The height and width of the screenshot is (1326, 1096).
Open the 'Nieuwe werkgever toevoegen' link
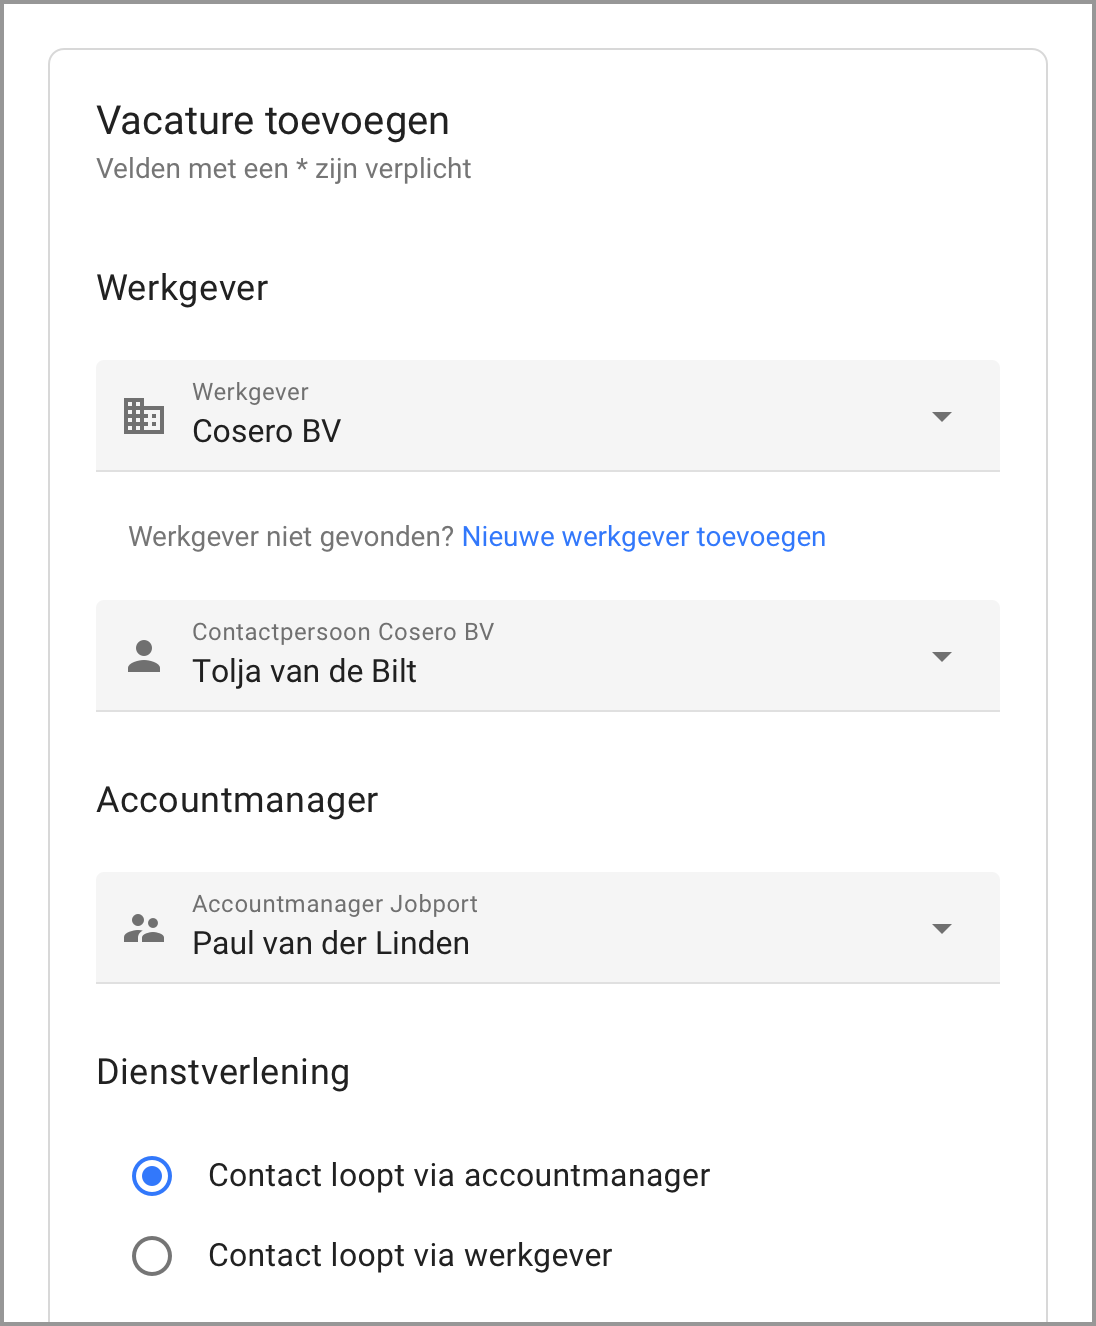(644, 537)
